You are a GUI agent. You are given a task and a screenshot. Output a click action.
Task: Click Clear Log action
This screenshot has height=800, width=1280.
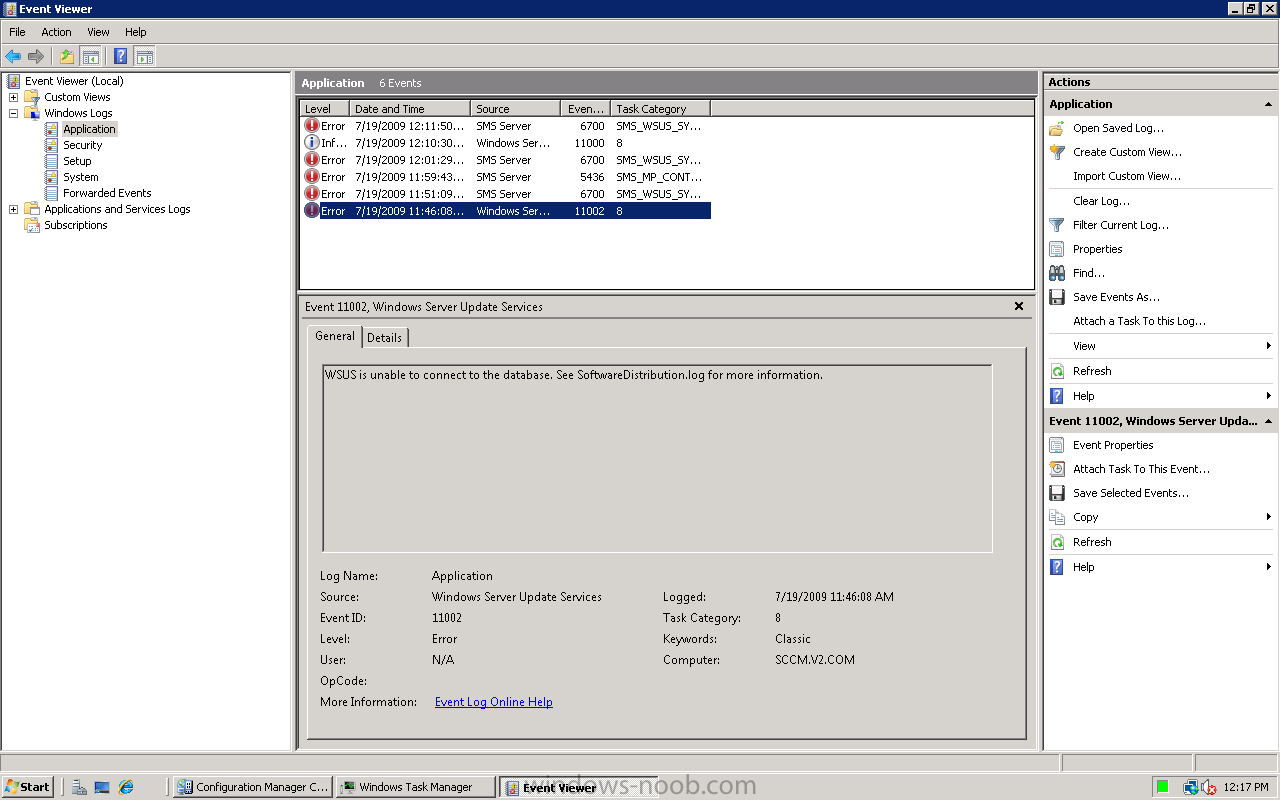pos(1102,201)
